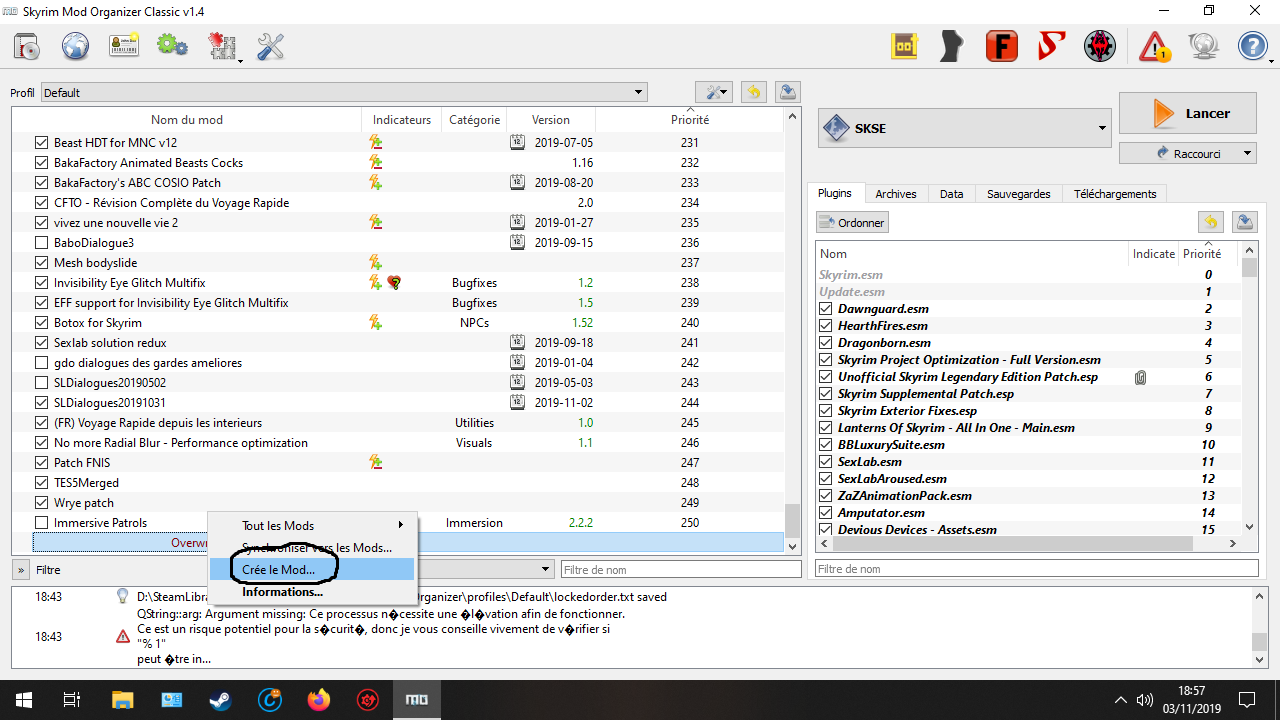Uncheck the SexLab.esm plugin checkbox
This screenshot has height=720, width=1280.
click(825, 462)
